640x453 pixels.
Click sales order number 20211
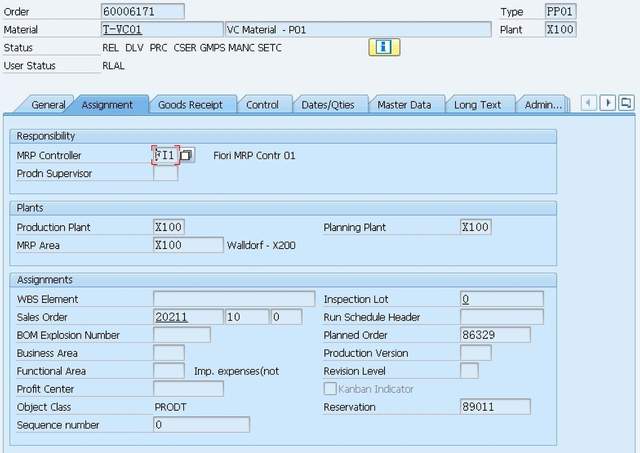tap(171, 317)
